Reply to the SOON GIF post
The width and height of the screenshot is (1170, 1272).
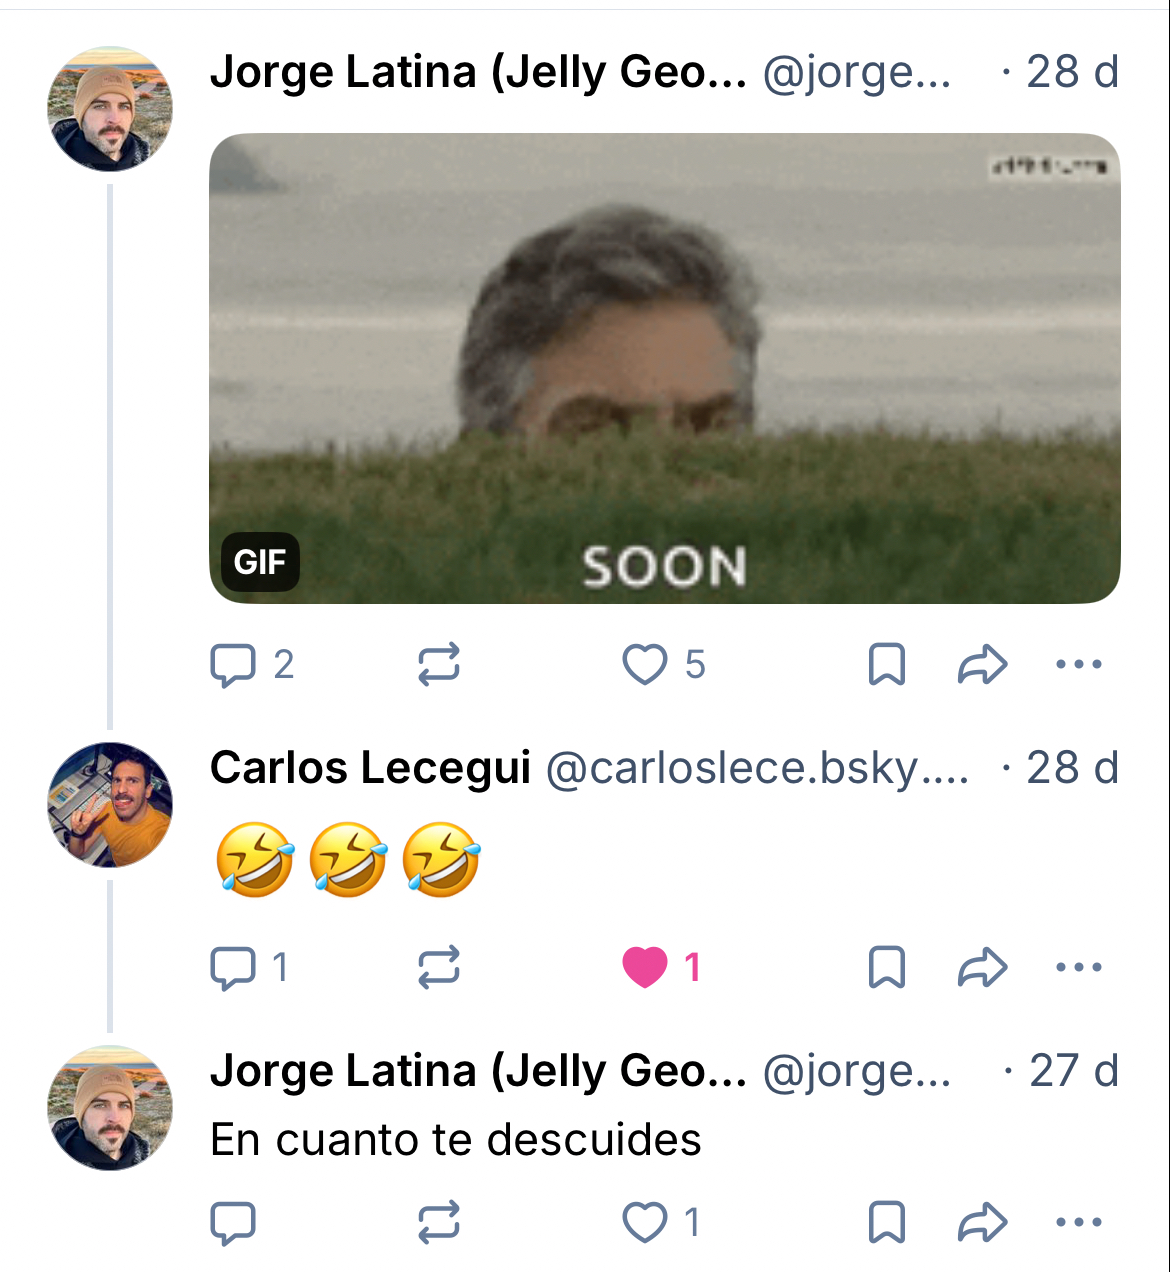click(233, 665)
